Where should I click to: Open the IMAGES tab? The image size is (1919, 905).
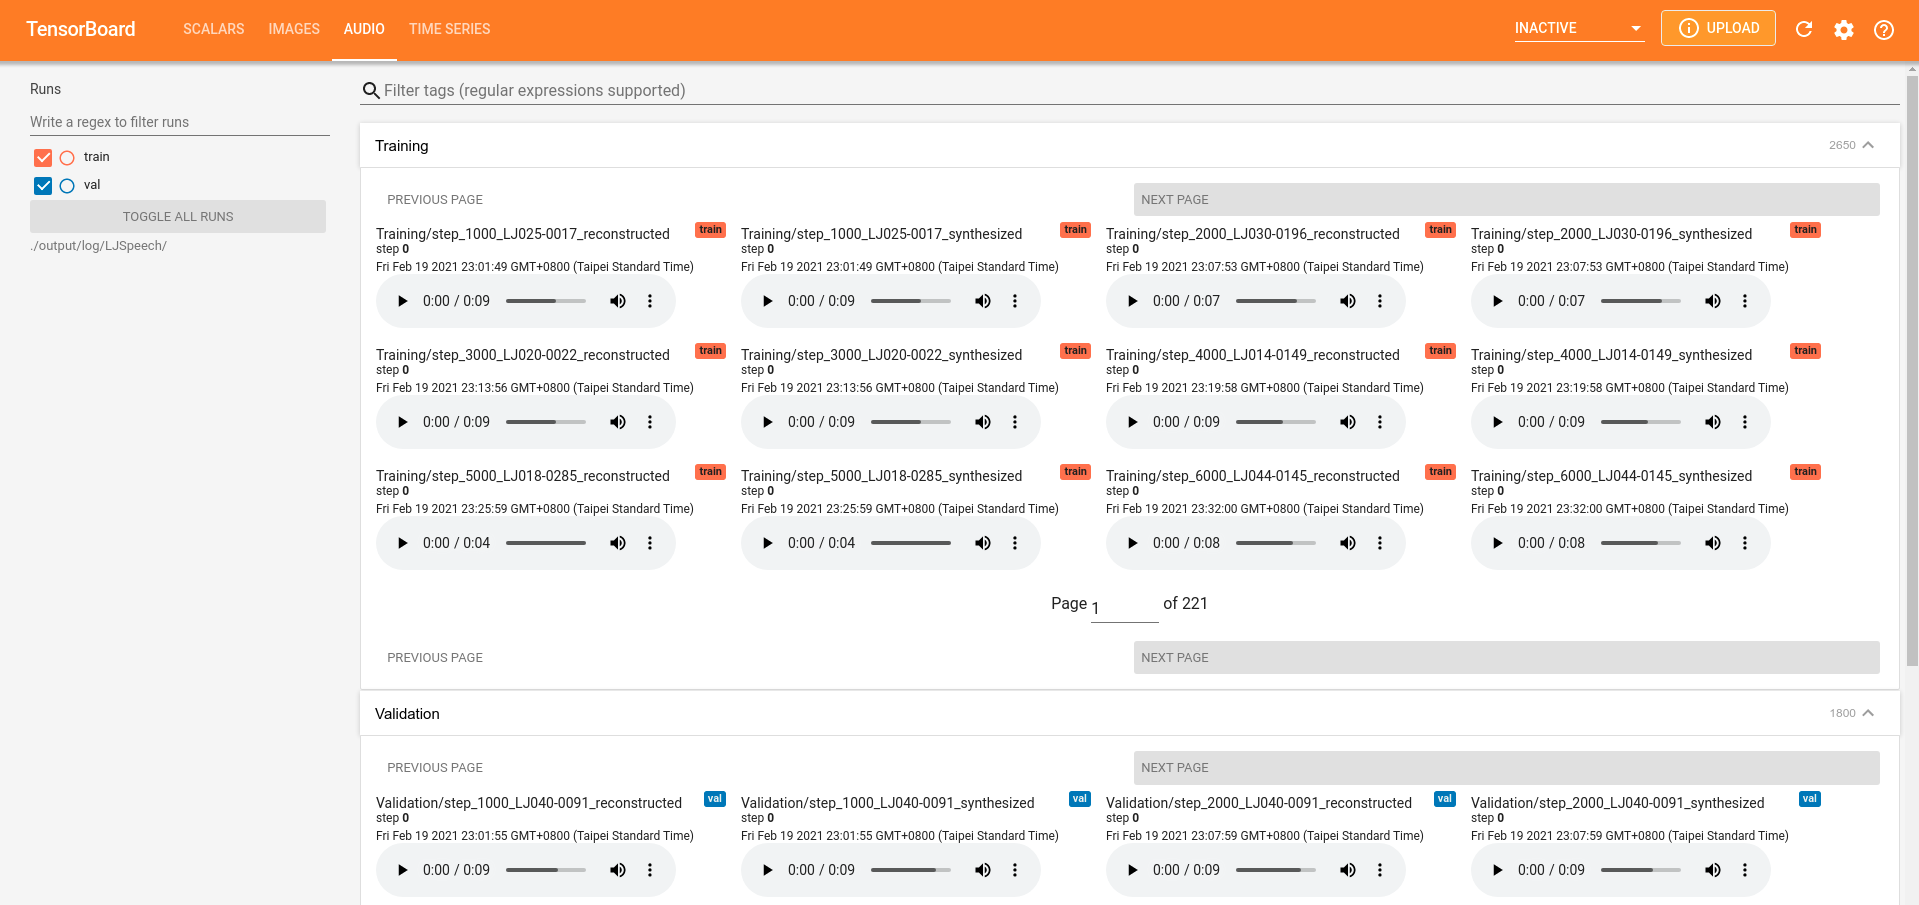click(x=293, y=29)
